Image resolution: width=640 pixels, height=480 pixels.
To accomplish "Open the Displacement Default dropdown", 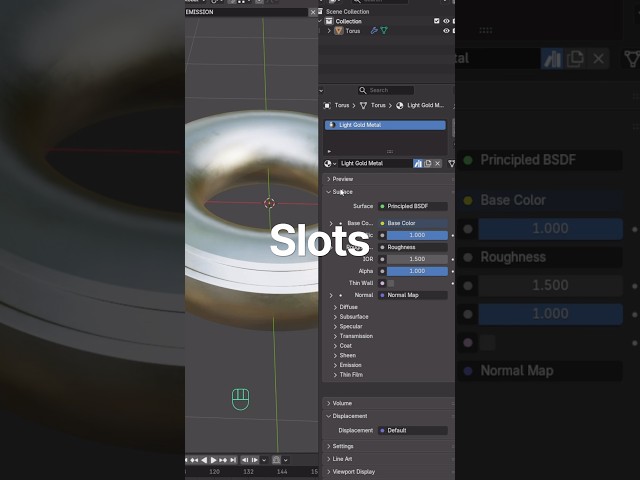I will click(x=413, y=430).
